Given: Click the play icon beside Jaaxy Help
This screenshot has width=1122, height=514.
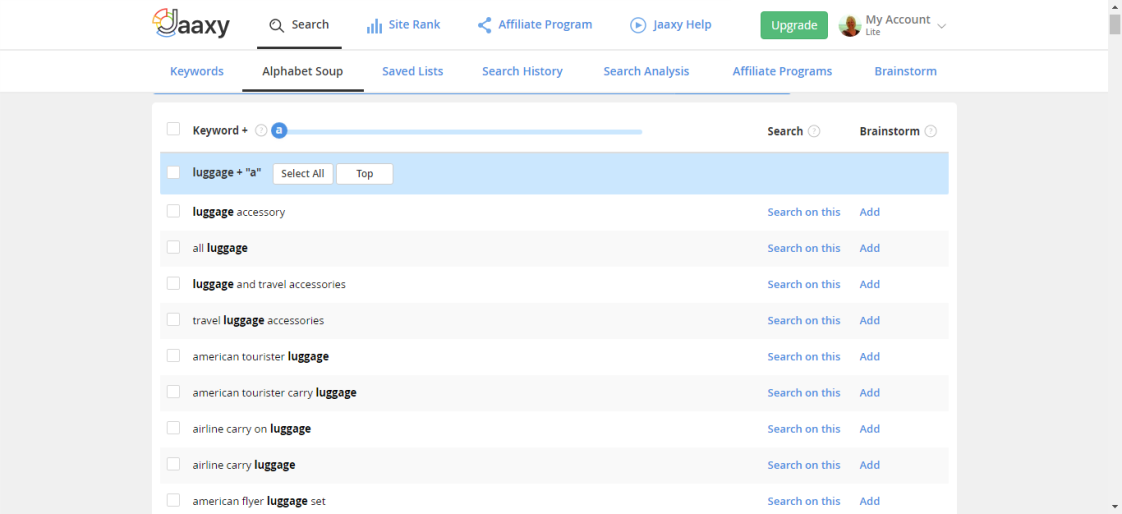Looking at the screenshot, I should pyautogui.click(x=638, y=25).
